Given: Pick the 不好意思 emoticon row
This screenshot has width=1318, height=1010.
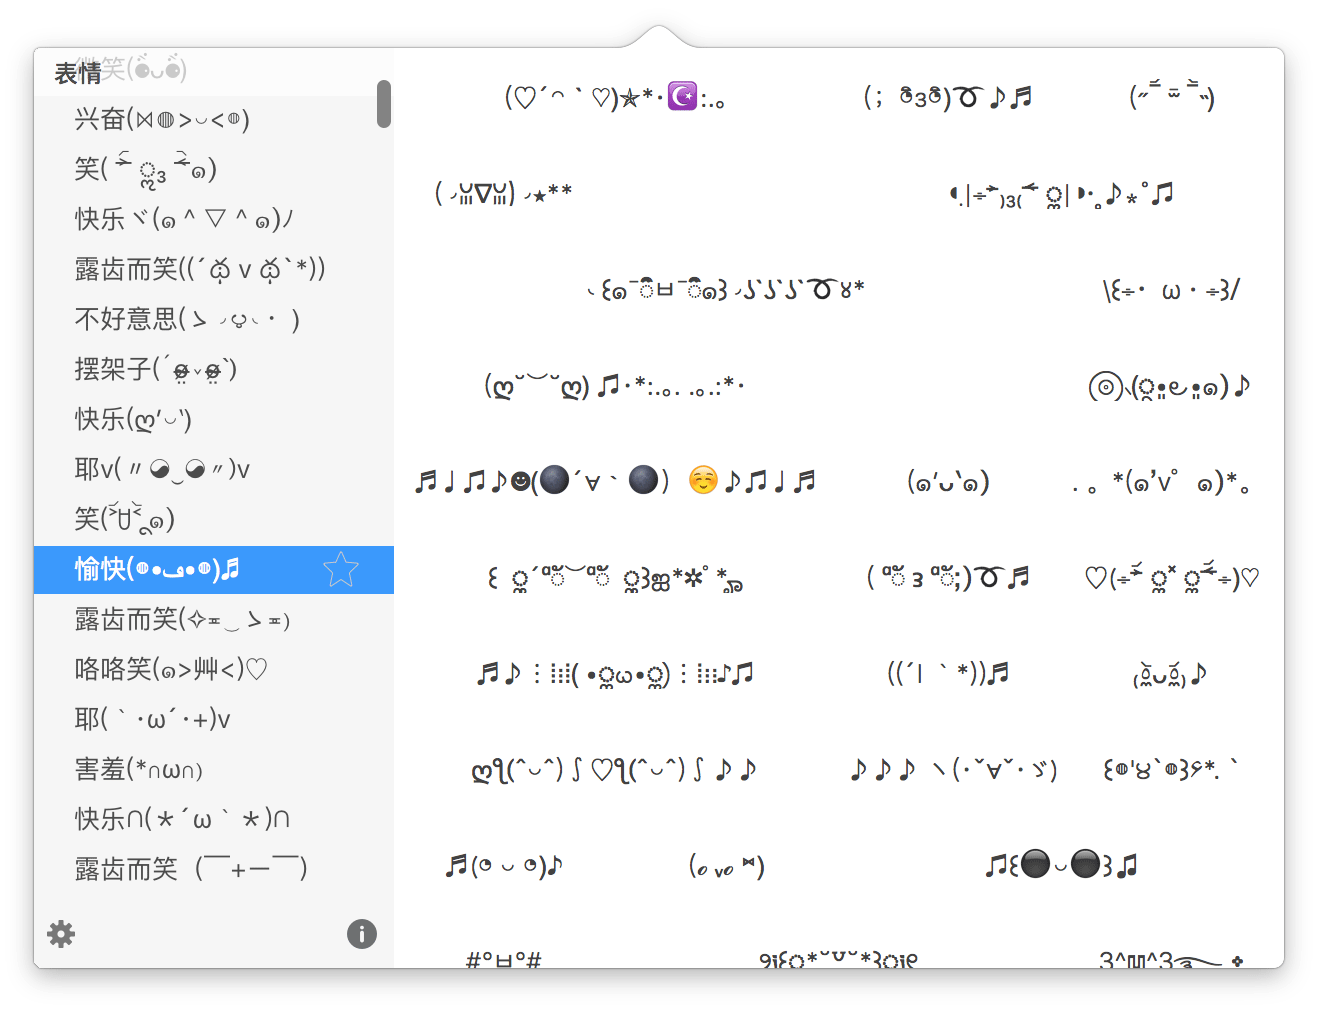Looking at the screenshot, I should coord(214,320).
